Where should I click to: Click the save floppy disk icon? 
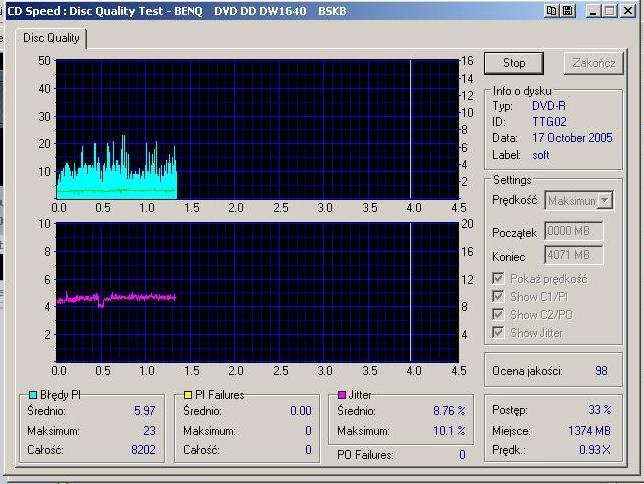coord(568,11)
